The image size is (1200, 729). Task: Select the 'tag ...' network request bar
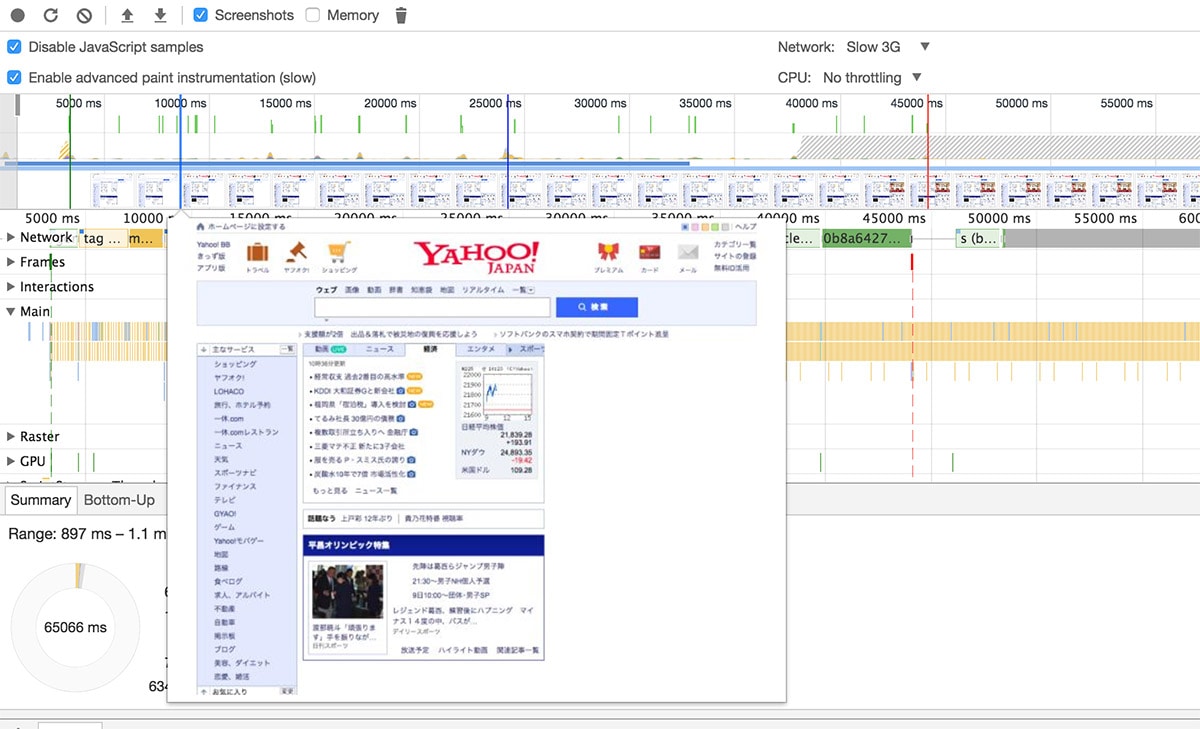[x=103, y=238]
